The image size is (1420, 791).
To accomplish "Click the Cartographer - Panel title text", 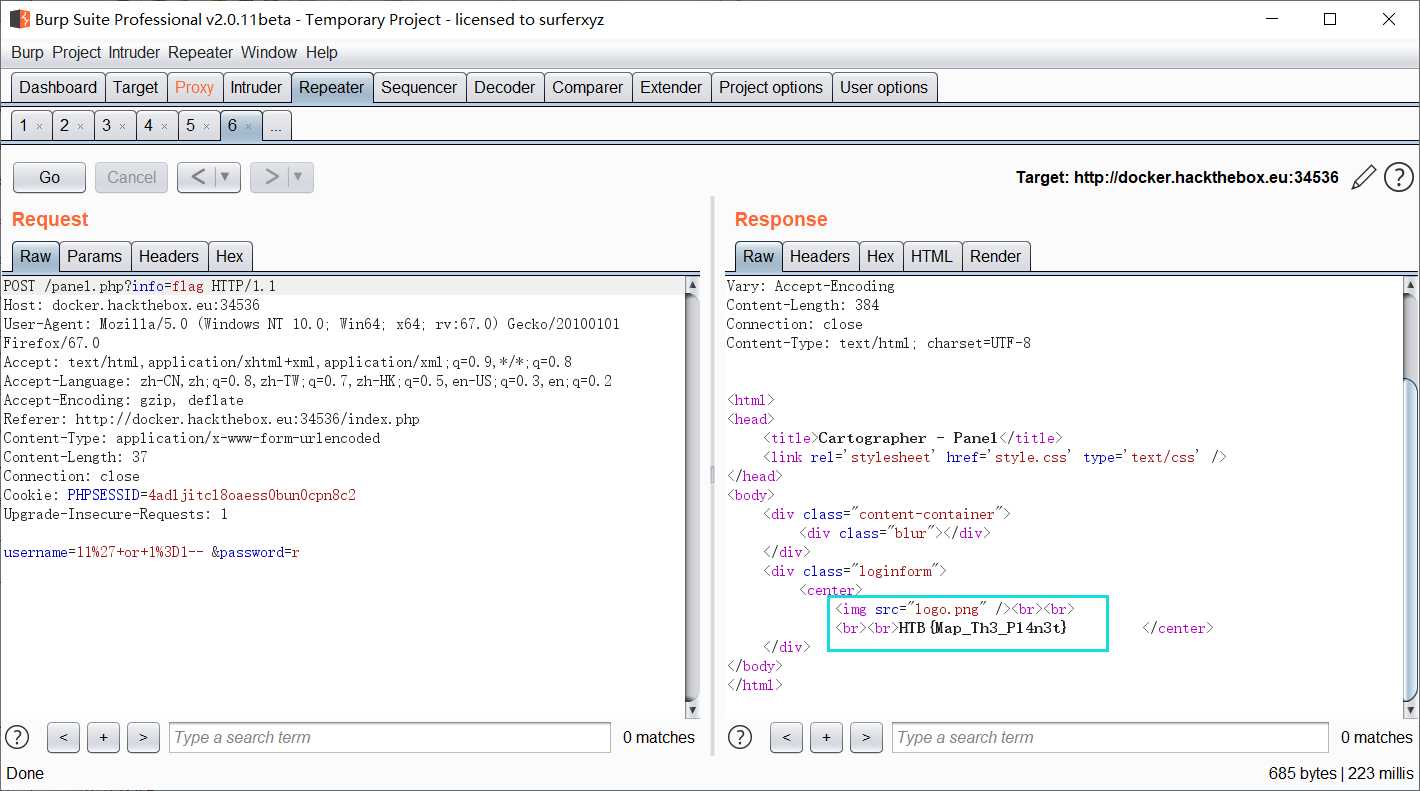I will (x=908, y=438).
